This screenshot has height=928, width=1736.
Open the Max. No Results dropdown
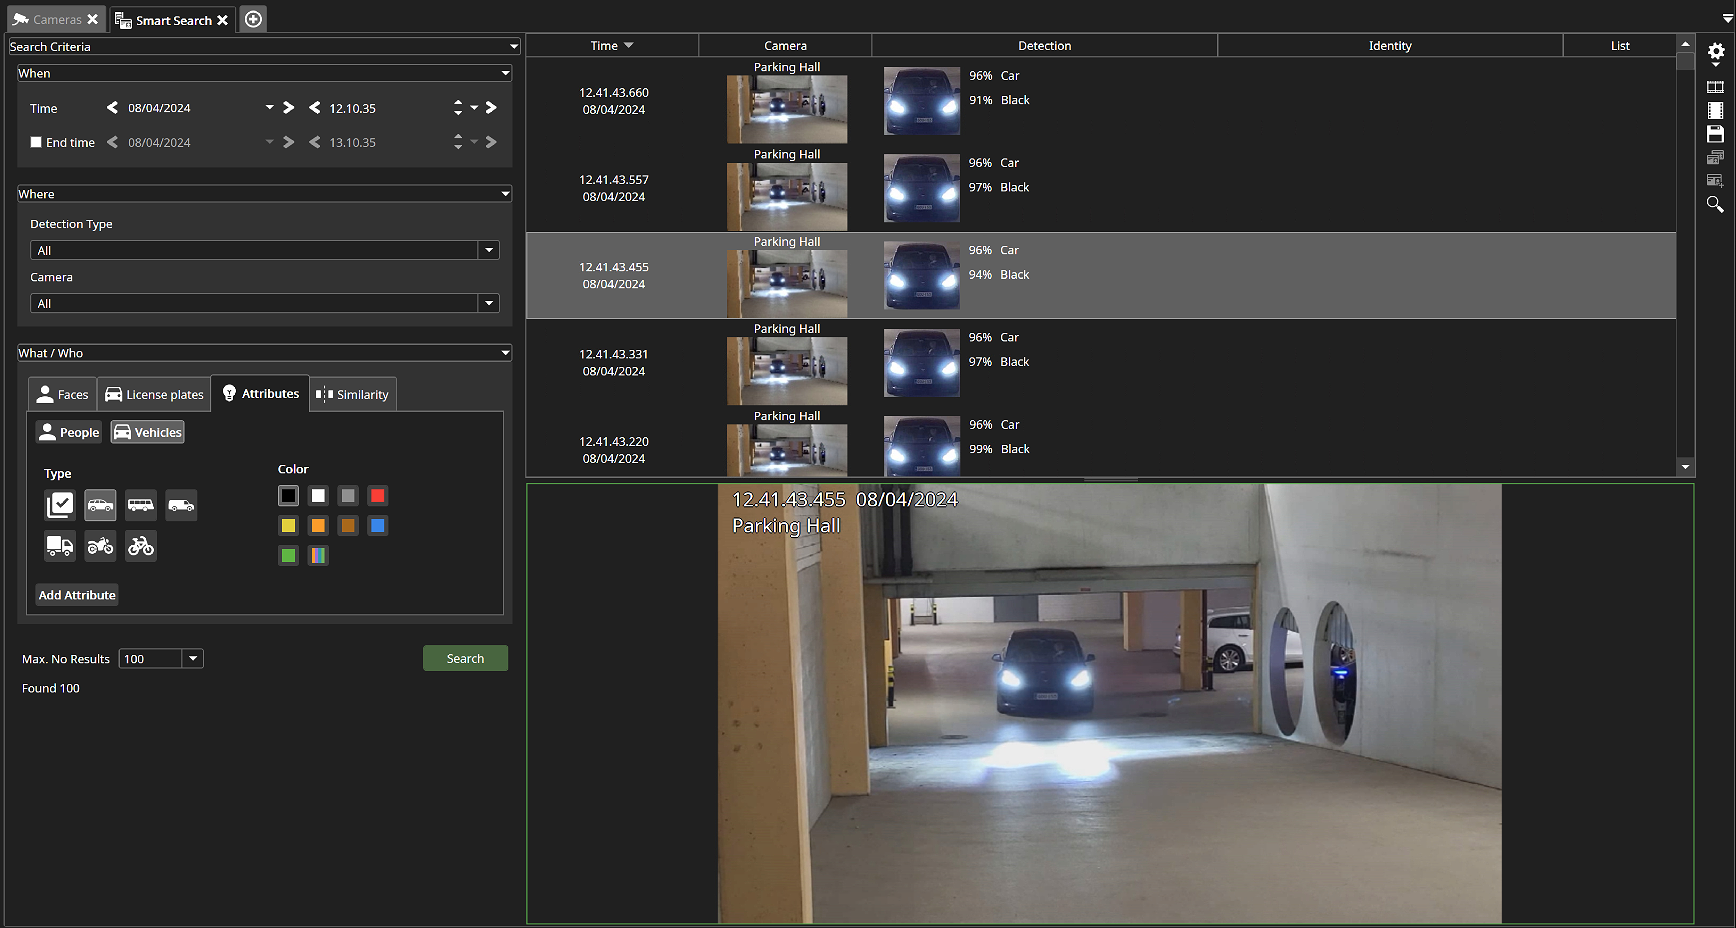[193, 658]
